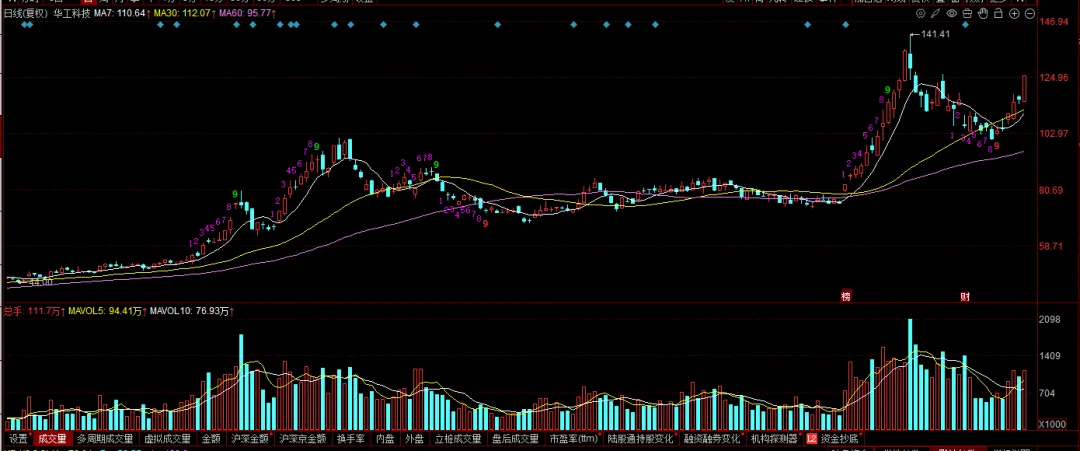Click the green 9 marker below the 141.41 peak
Screen dimensions: 1080x451
click(x=888, y=90)
